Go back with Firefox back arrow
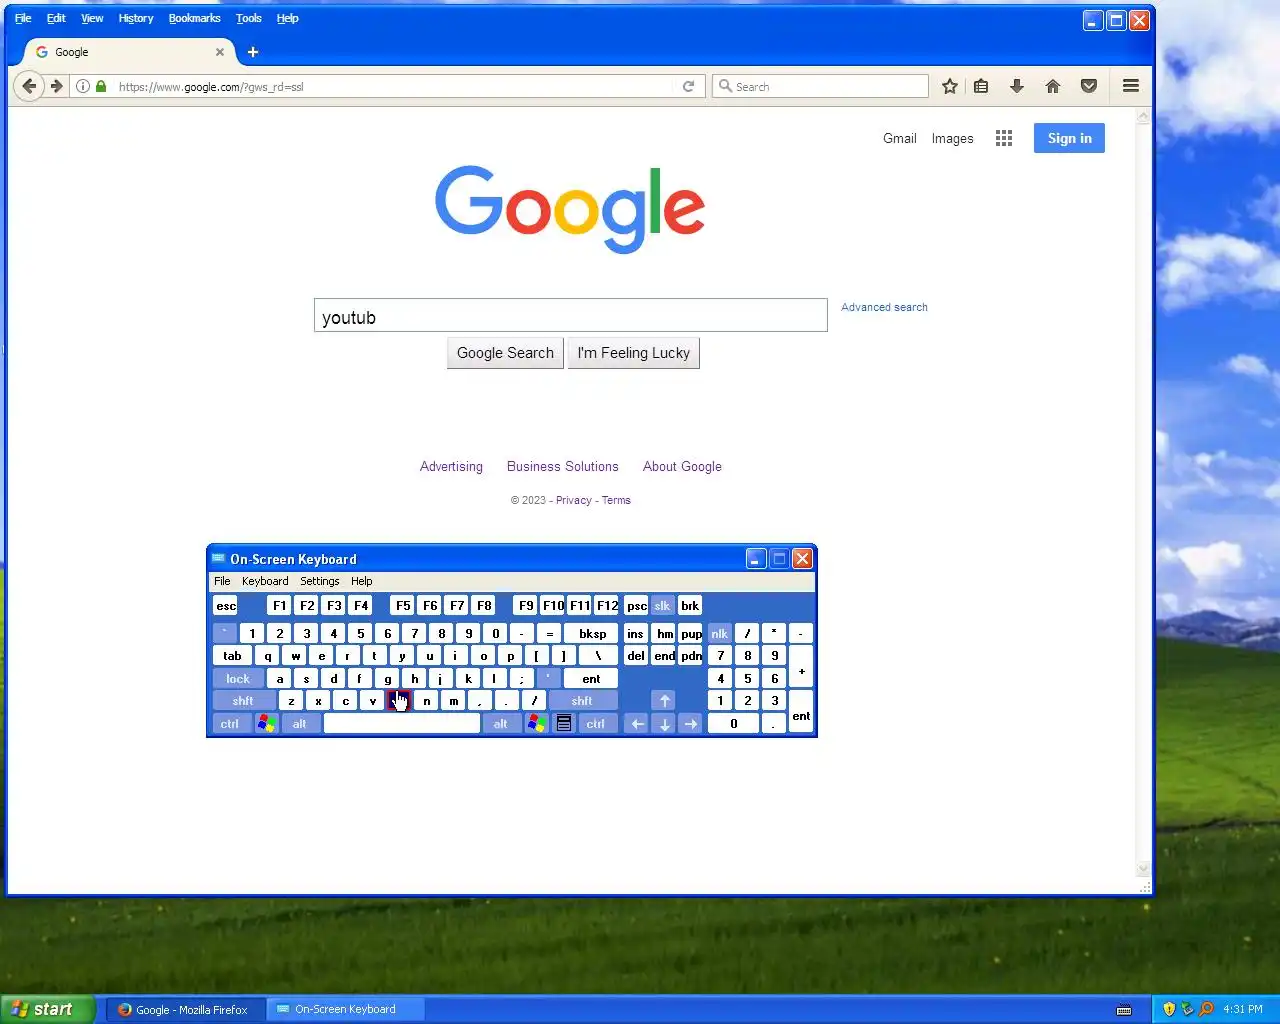This screenshot has width=1280, height=1024. [29, 86]
